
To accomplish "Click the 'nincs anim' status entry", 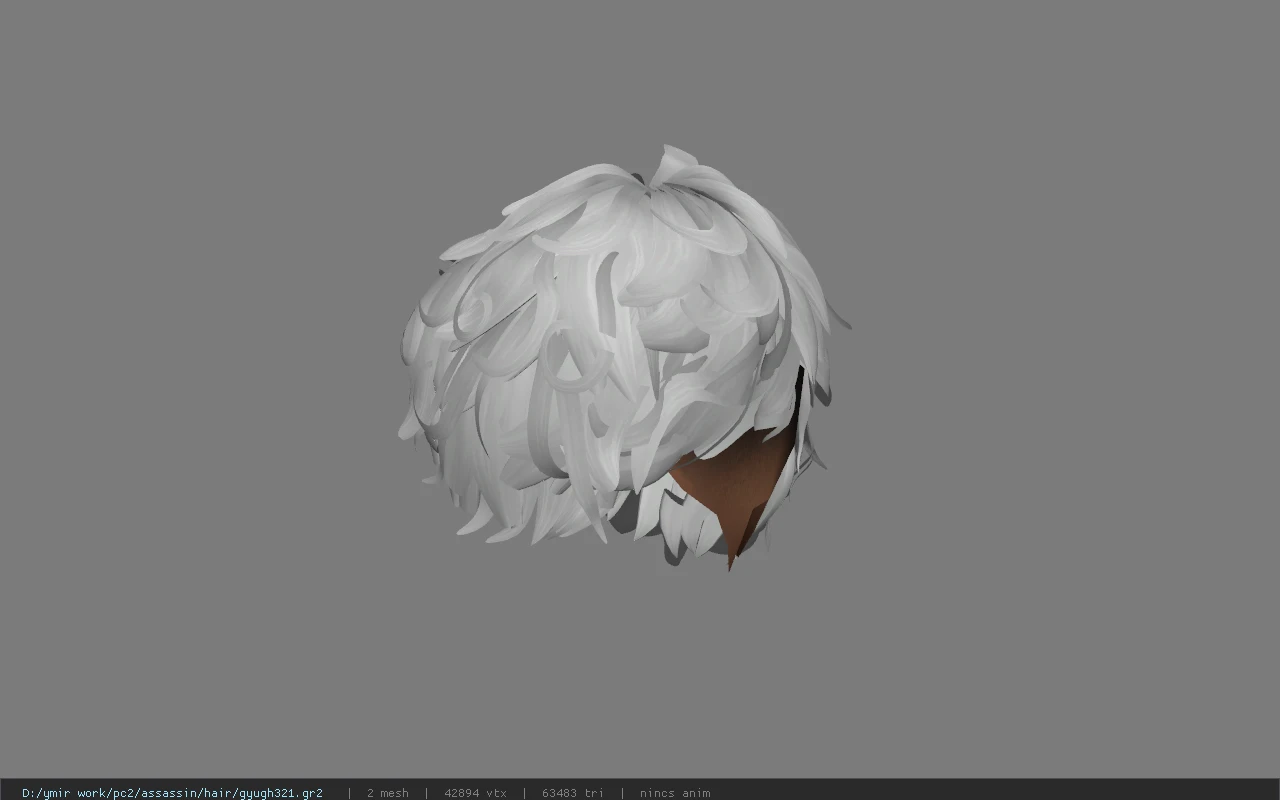I will [x=675, y=792].
